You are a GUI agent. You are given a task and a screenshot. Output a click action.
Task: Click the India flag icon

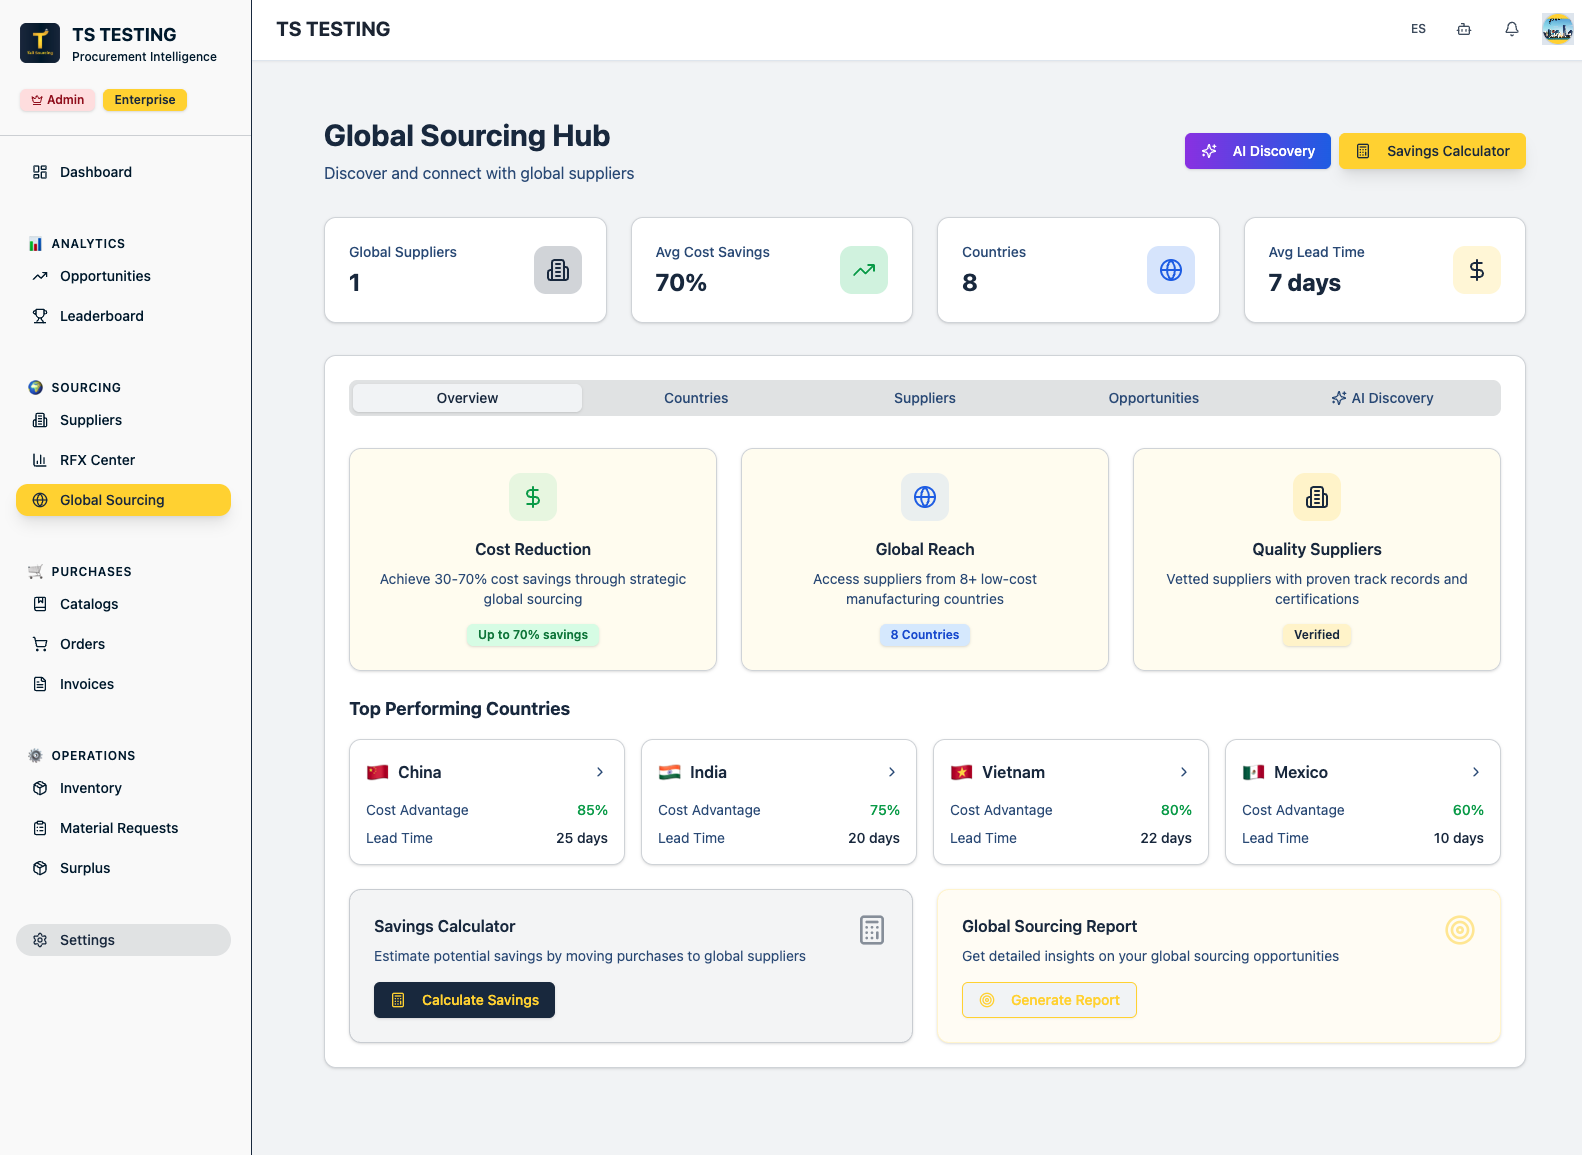pyautogui.click(x=669, y=772)
